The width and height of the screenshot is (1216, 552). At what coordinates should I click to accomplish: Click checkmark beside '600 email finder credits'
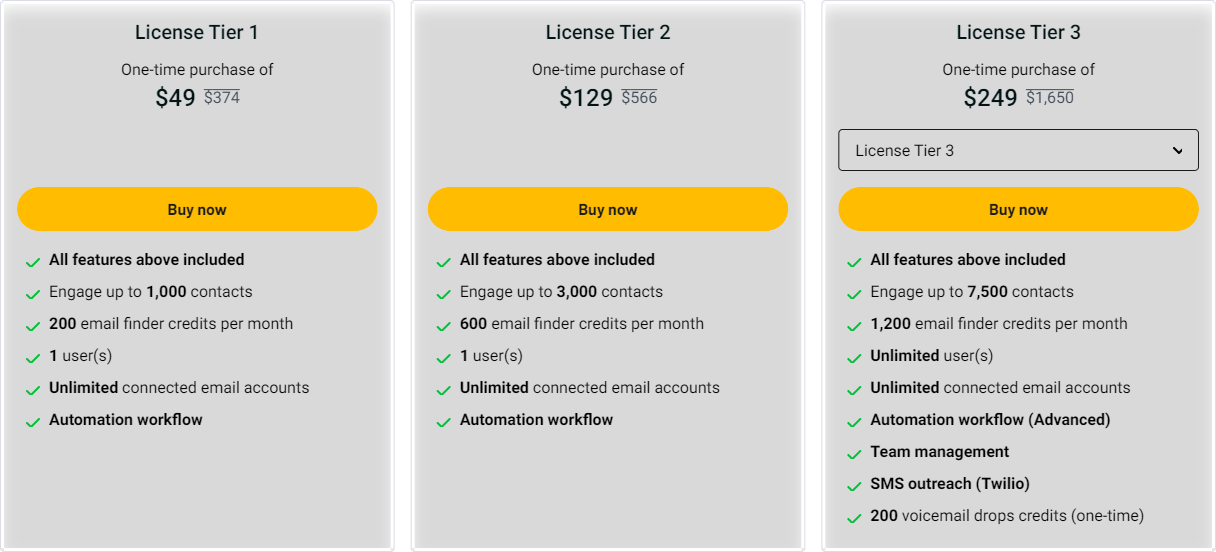pos(443,326)
